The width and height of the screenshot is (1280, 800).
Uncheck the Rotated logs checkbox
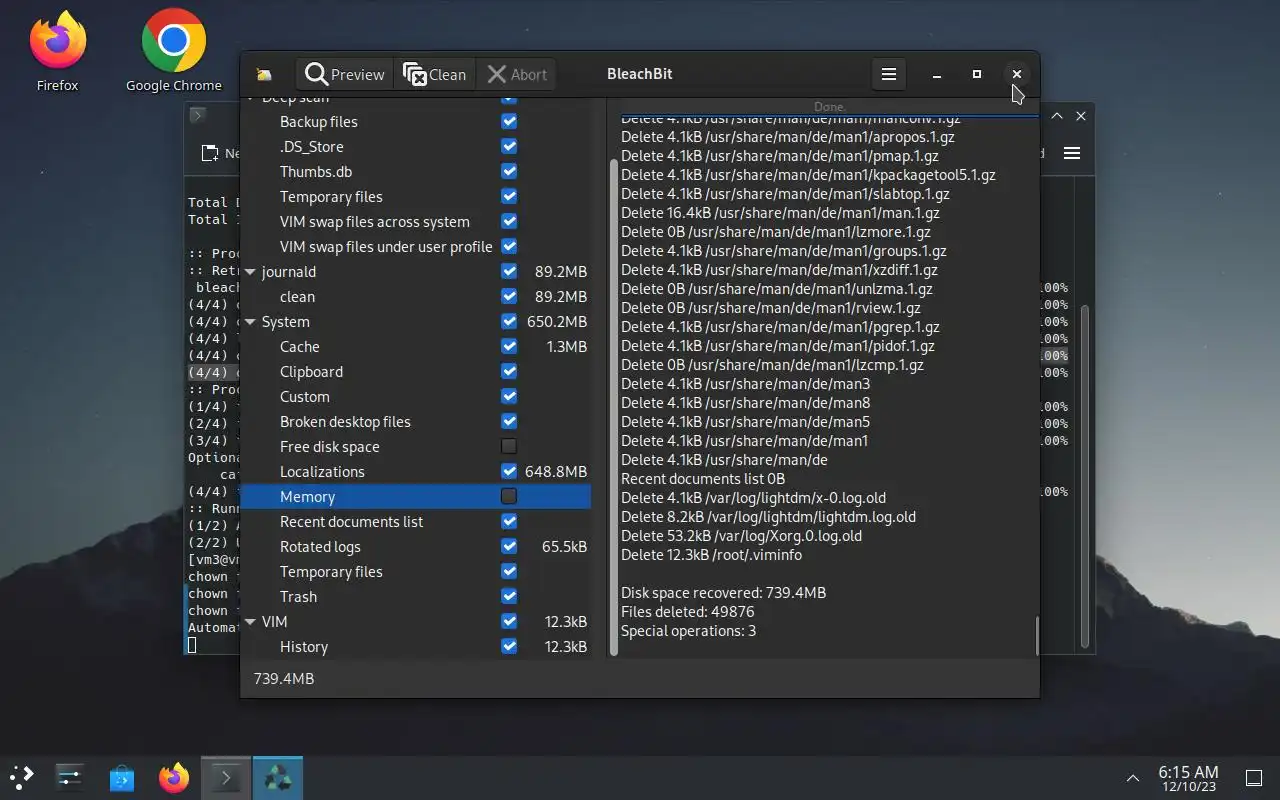coord(509,546)
